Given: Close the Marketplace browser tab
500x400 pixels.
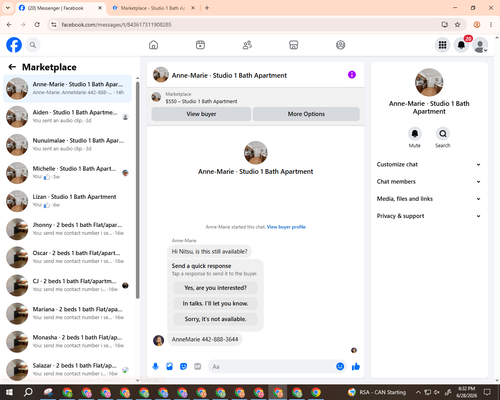Looking at the screenshot, I should tap(193, 8).
